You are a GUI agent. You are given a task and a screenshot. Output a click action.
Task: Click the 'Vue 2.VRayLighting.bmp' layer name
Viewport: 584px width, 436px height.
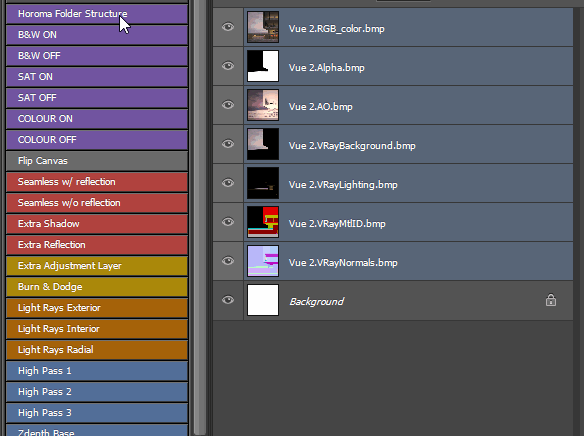343,185
